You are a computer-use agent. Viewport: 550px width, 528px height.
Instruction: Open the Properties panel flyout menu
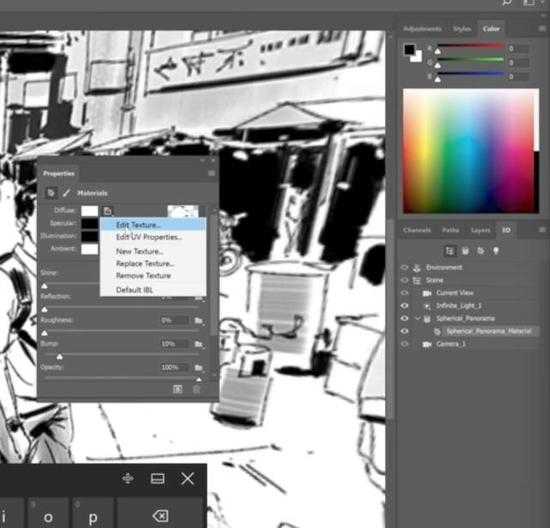[212, 173]
